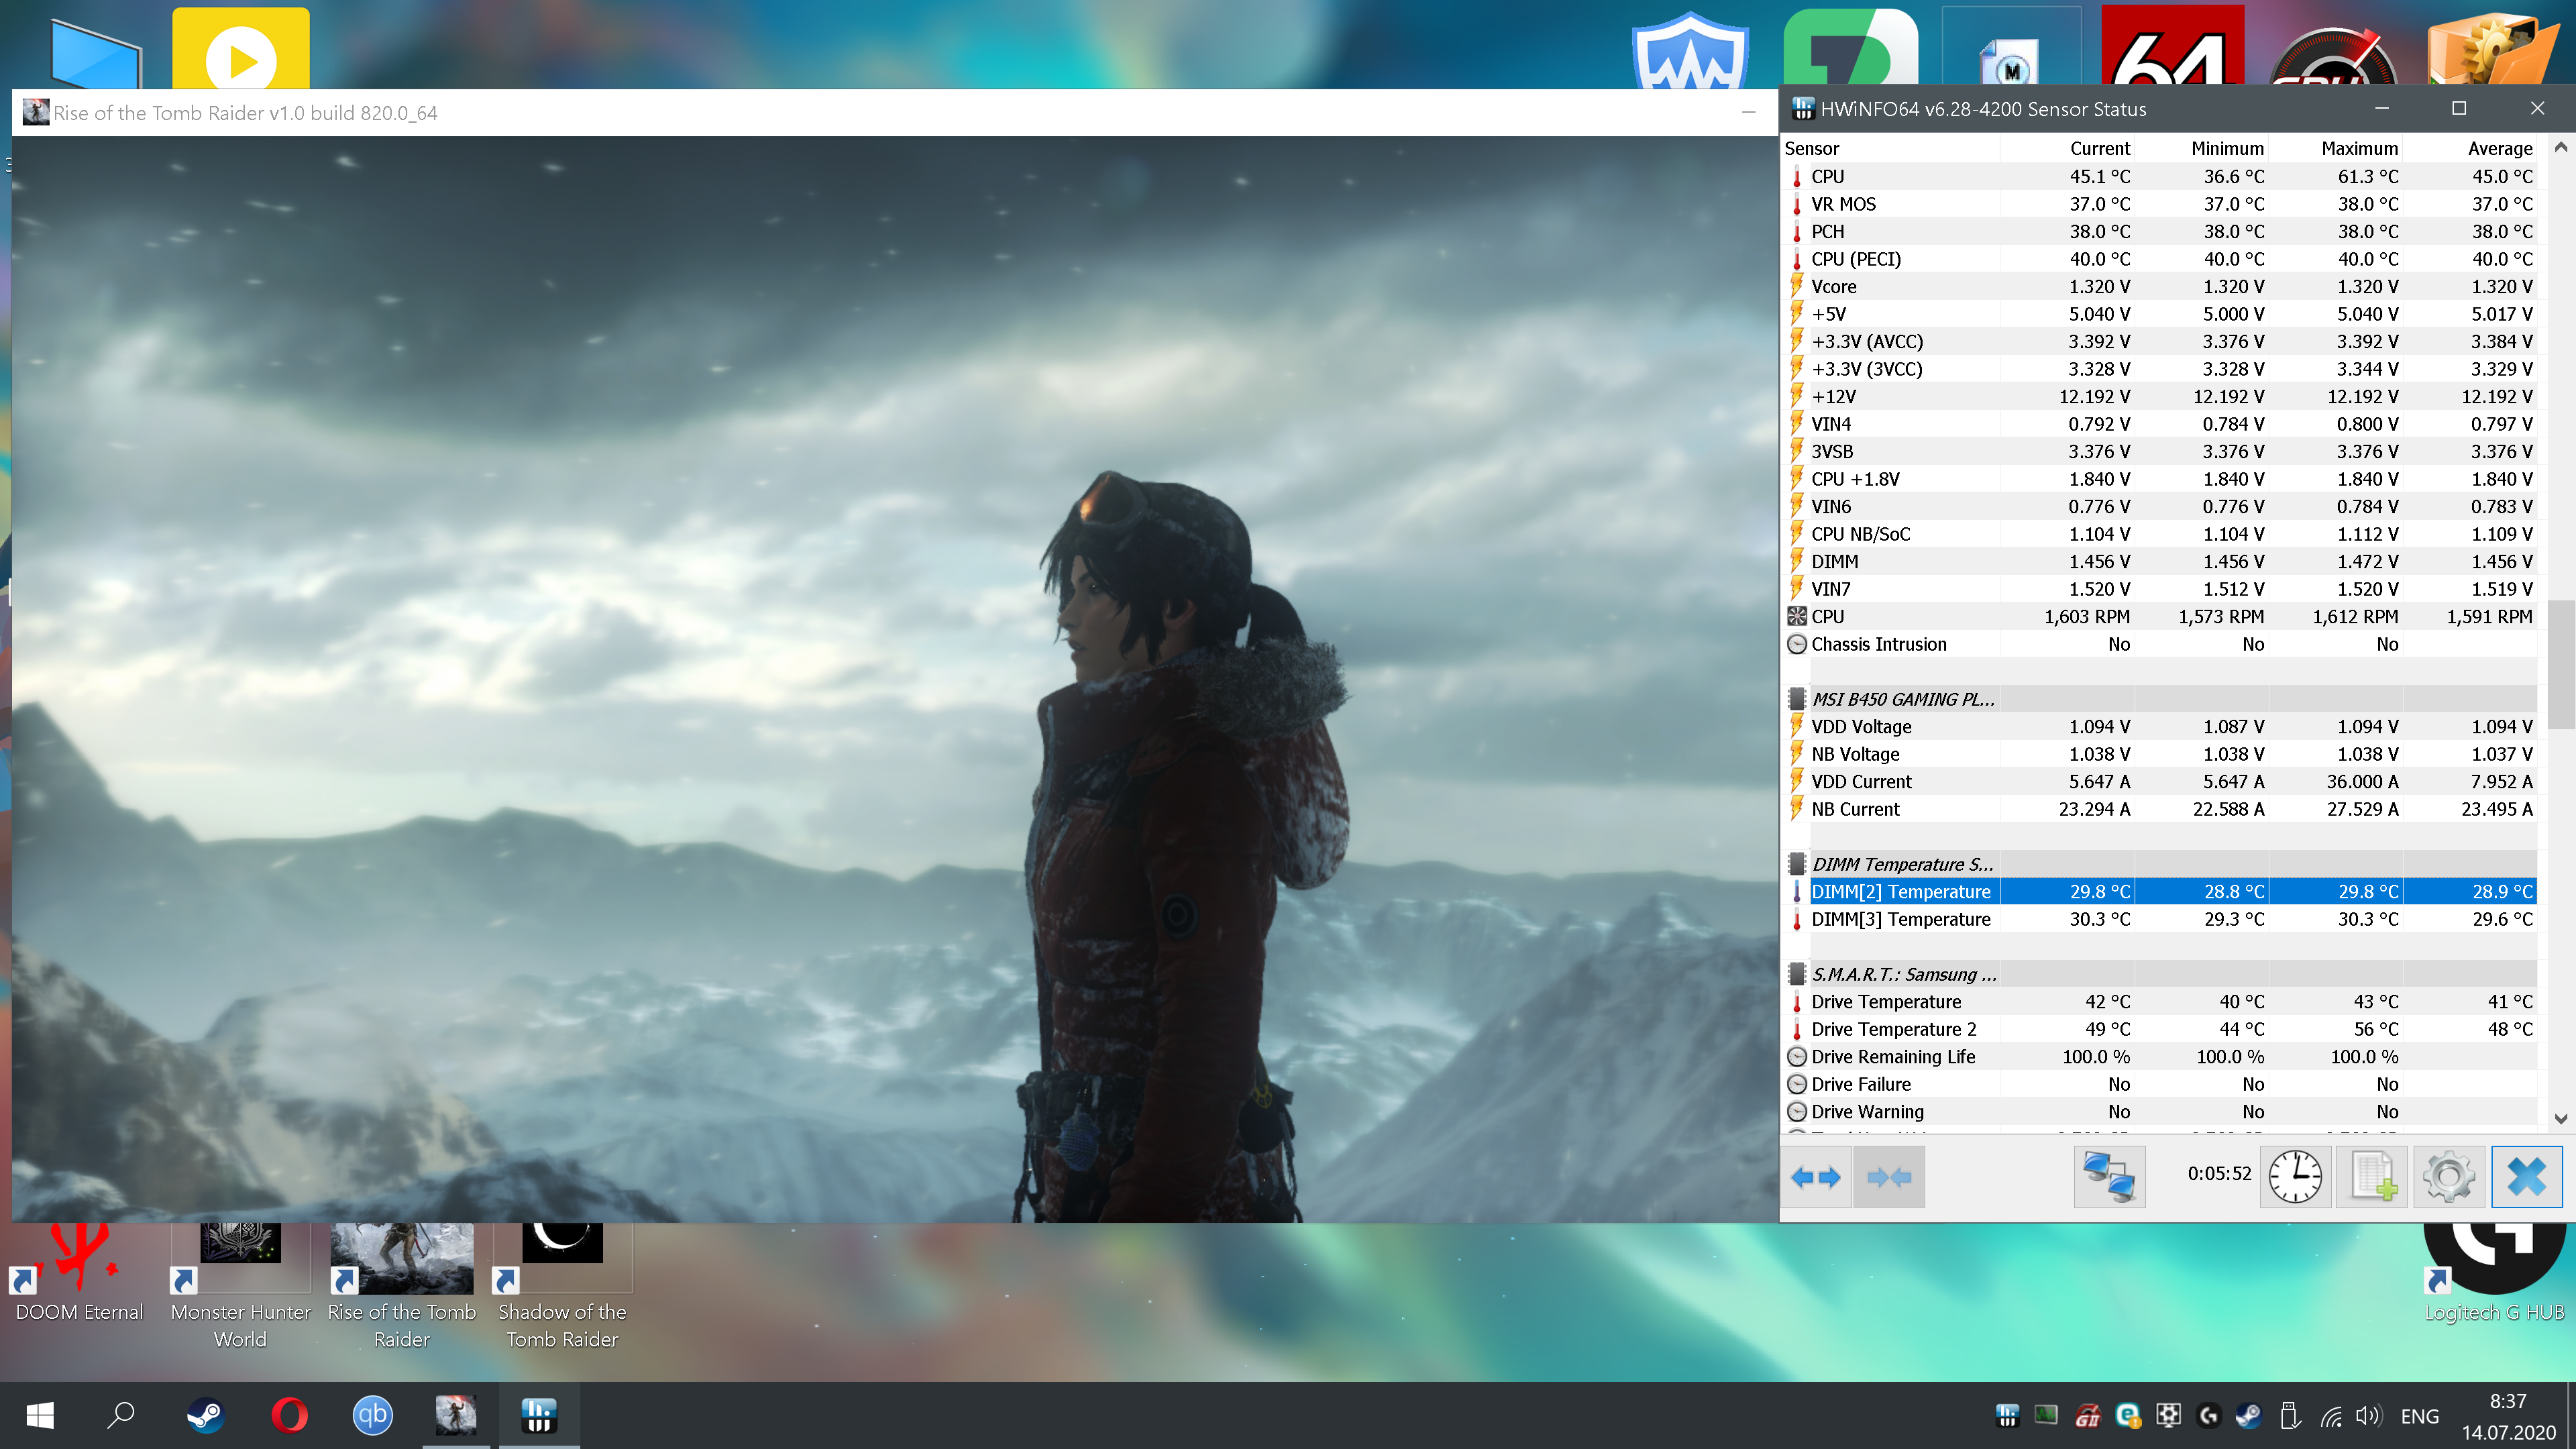Open the Windows Start menu
Image resolution: width=2576 pixels, height=1449 pixels.
coord(40,1415)
